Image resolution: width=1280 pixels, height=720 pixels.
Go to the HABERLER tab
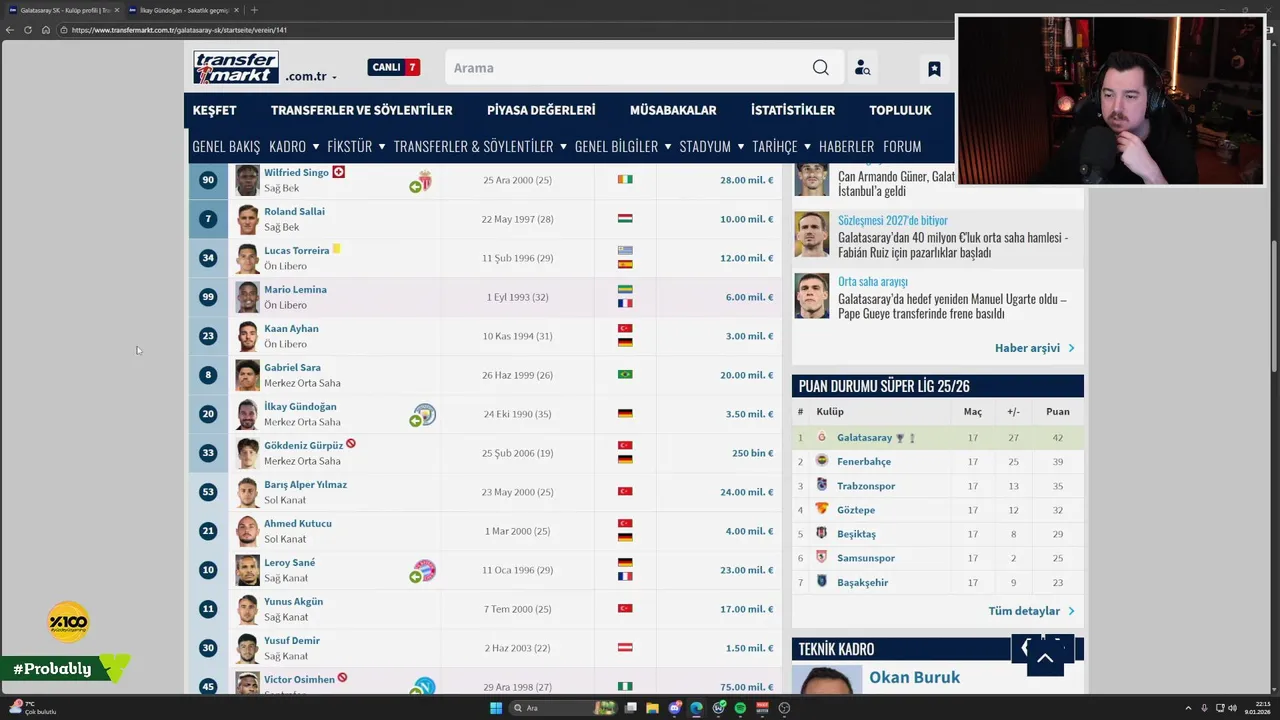(846, 146)
